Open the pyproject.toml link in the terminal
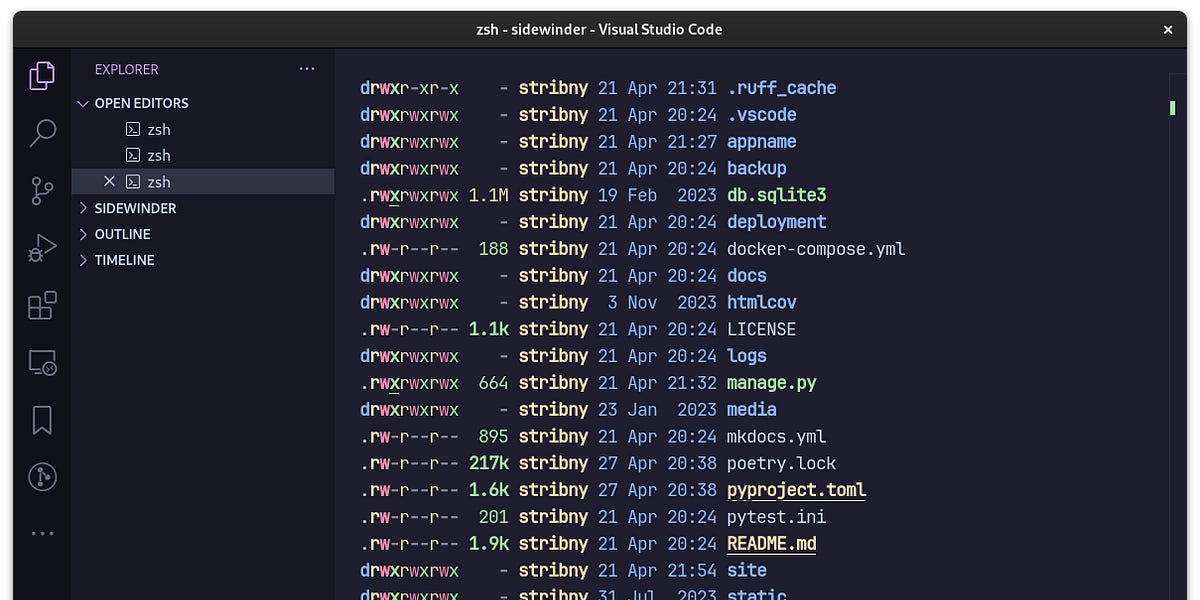1200x600 pixels. pos(796,490)
